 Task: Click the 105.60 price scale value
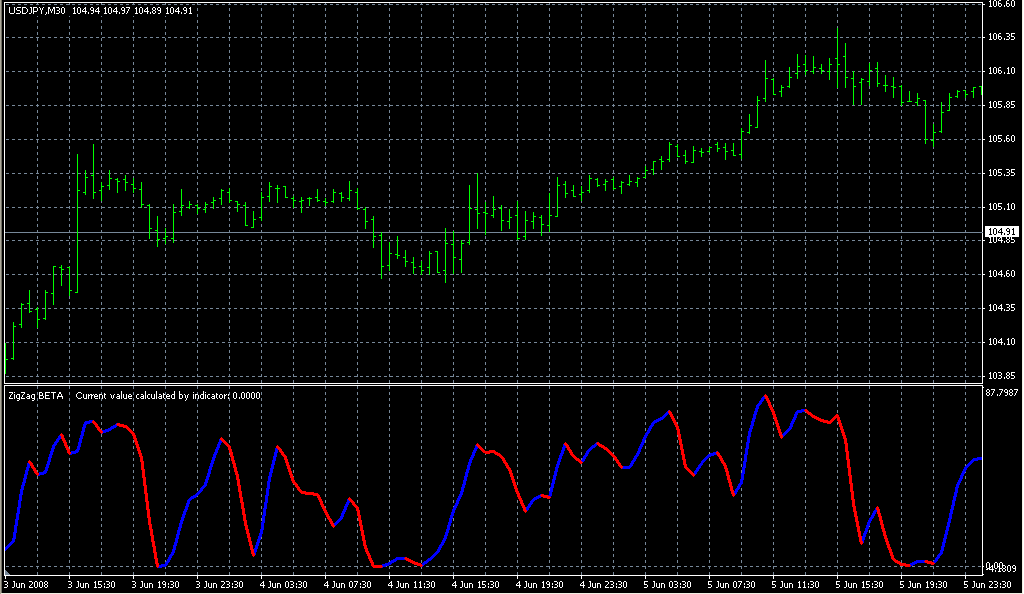tap(1001, 139)
